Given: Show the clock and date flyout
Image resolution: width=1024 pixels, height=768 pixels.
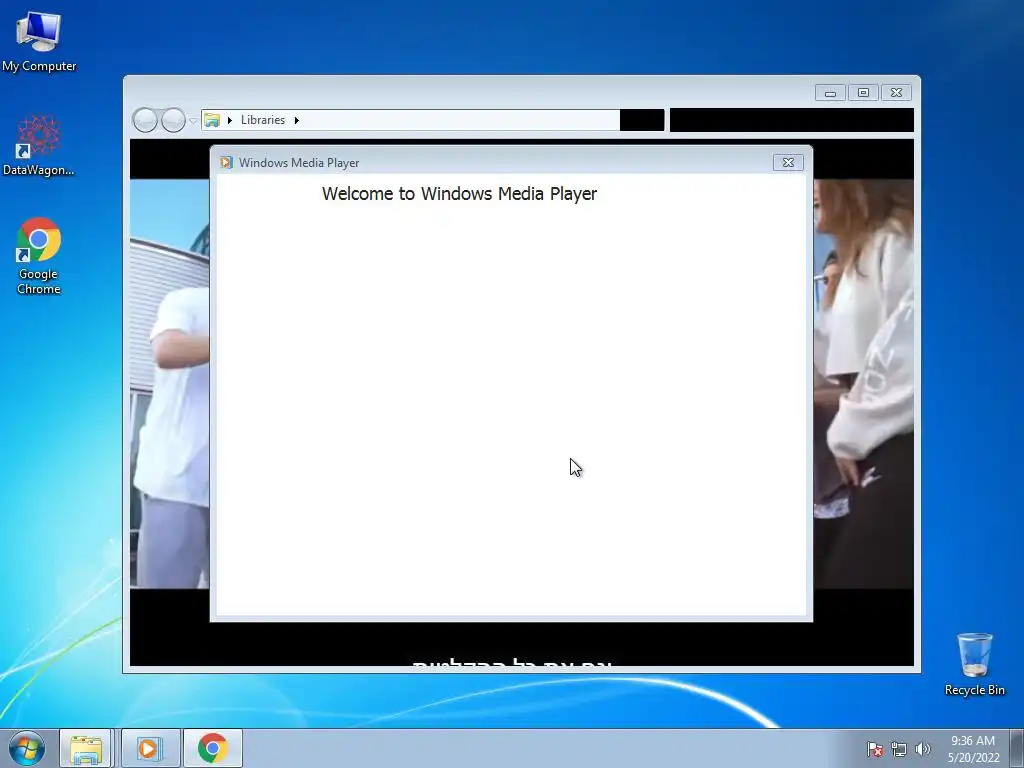Looking at the screenshot, I should coord(973,749).
